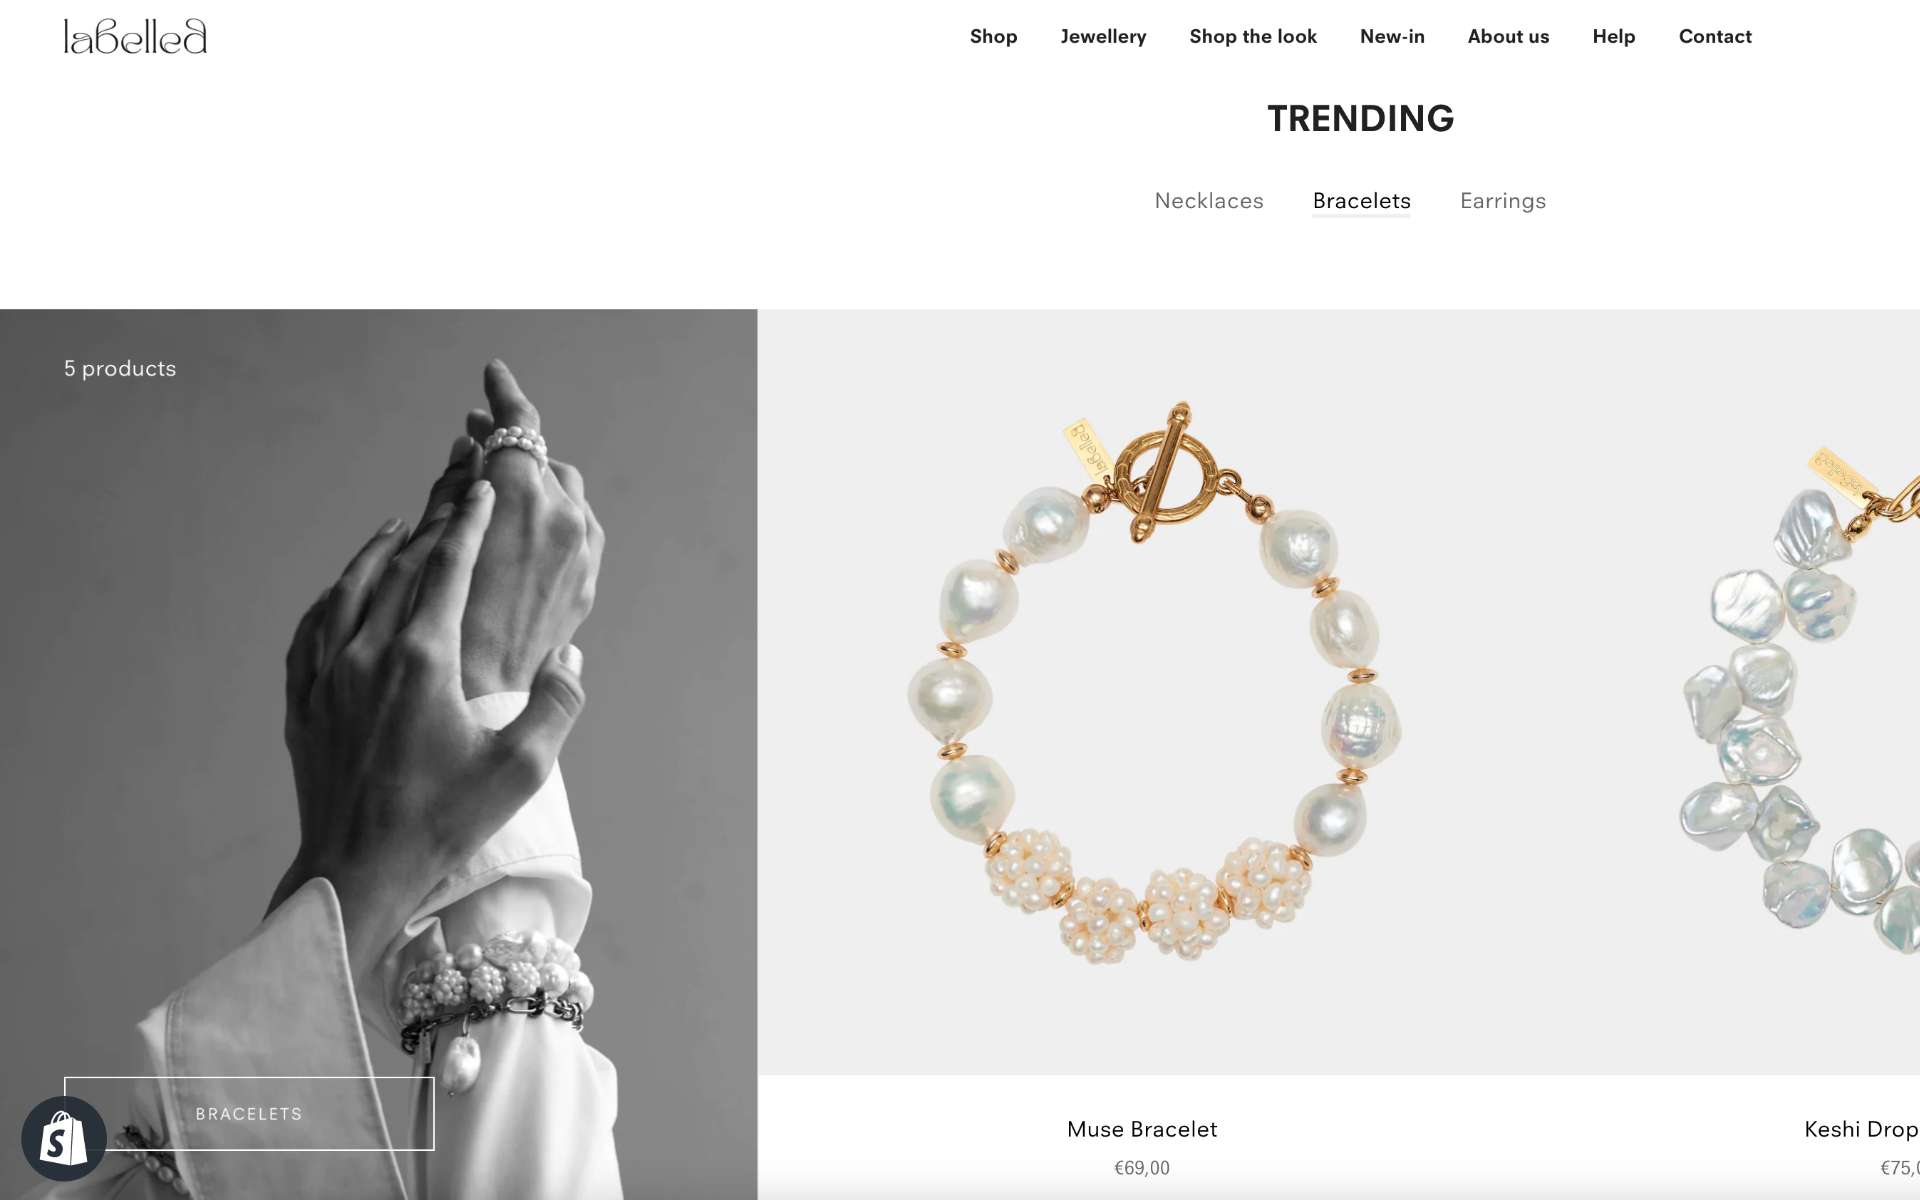
Task: Click the labellea logo
Action: [135, 36]
